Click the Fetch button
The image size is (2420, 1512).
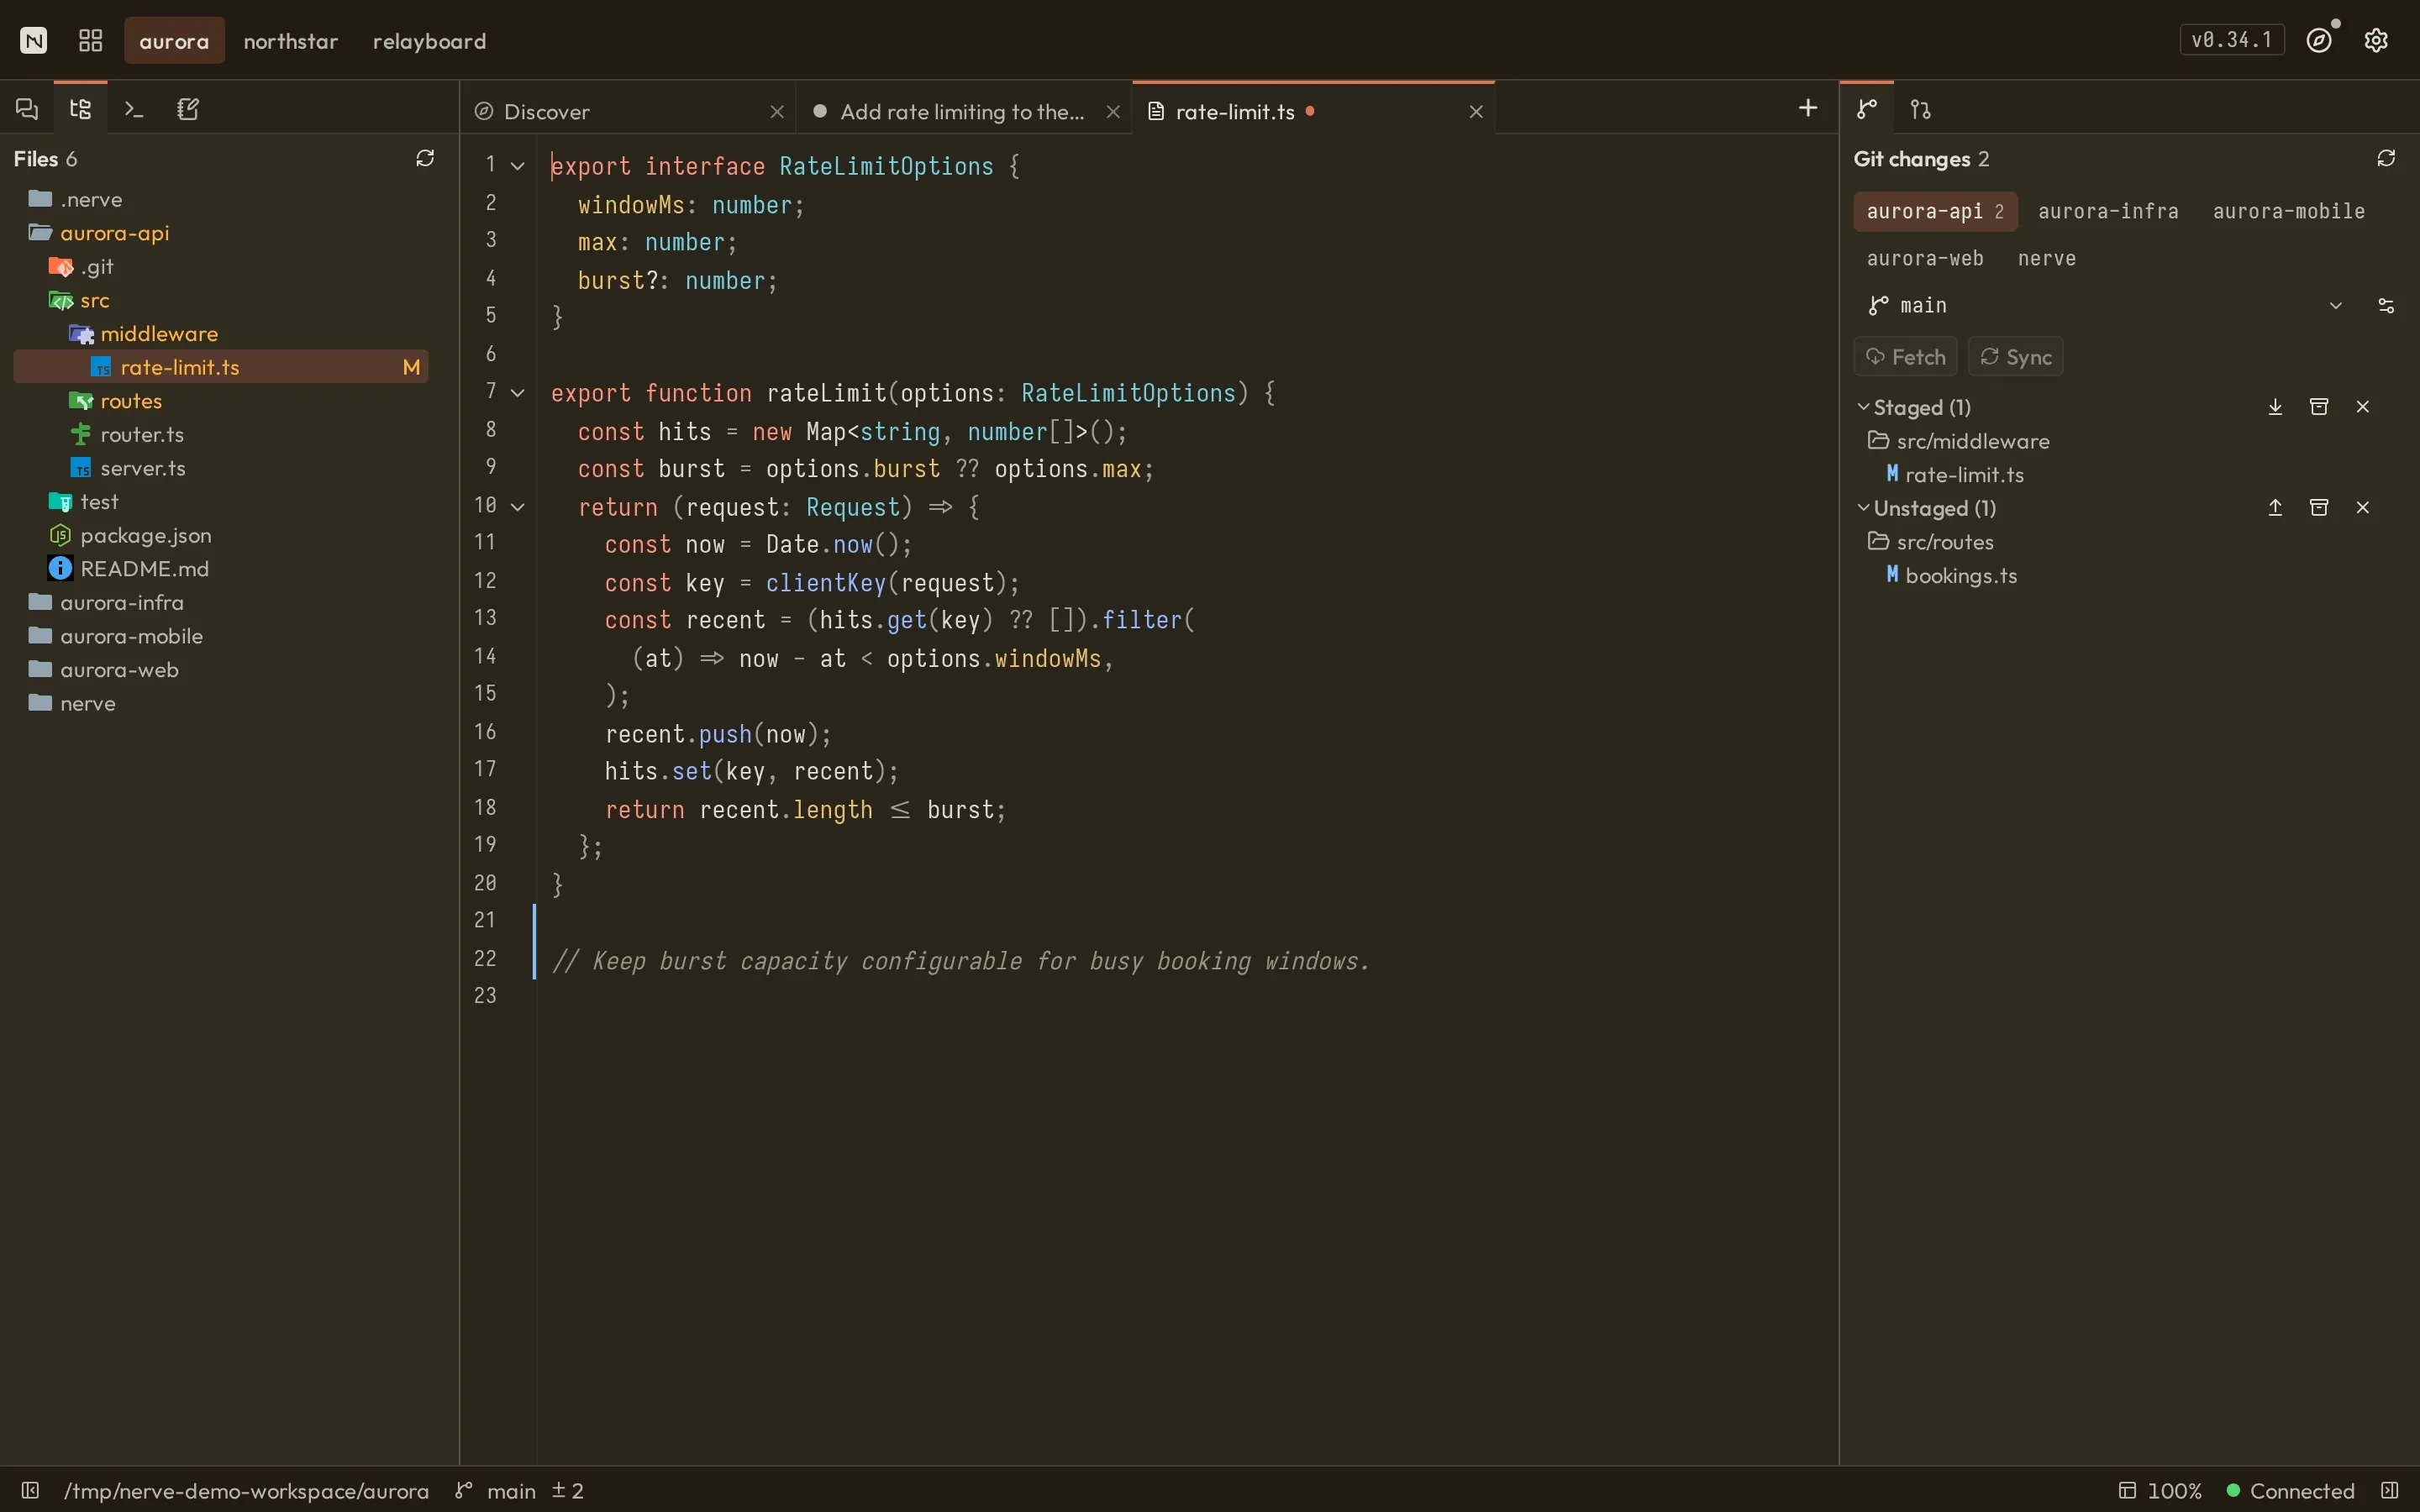point(1906,356)
